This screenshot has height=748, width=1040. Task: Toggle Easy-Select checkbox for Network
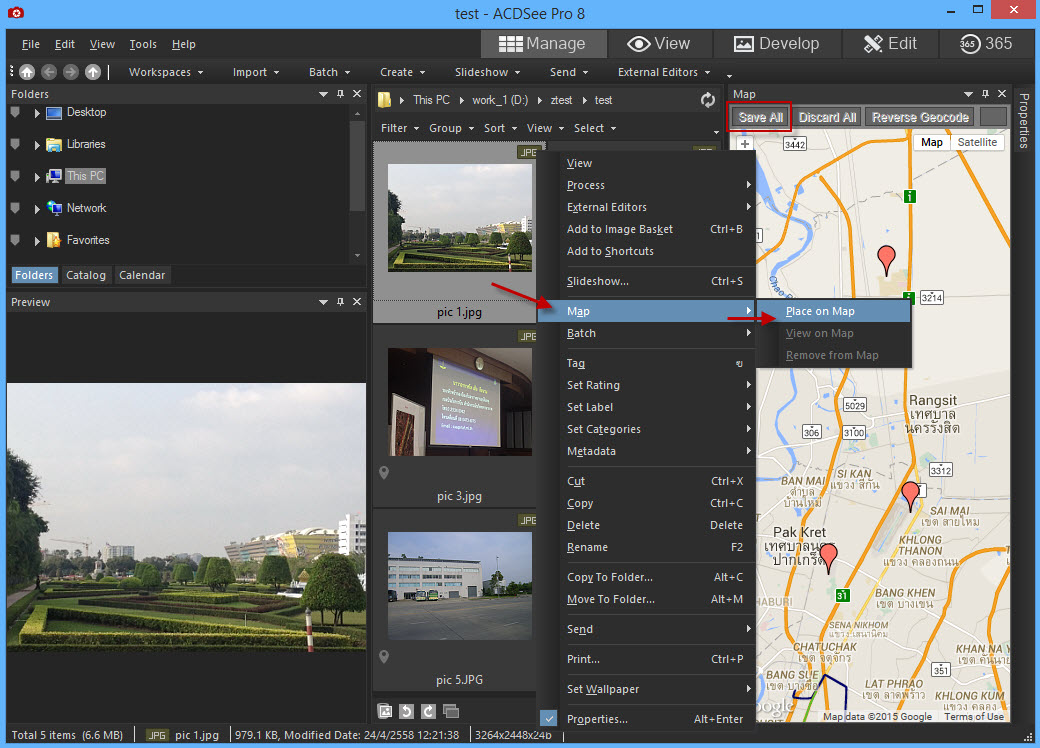click(x=15, y=208)
